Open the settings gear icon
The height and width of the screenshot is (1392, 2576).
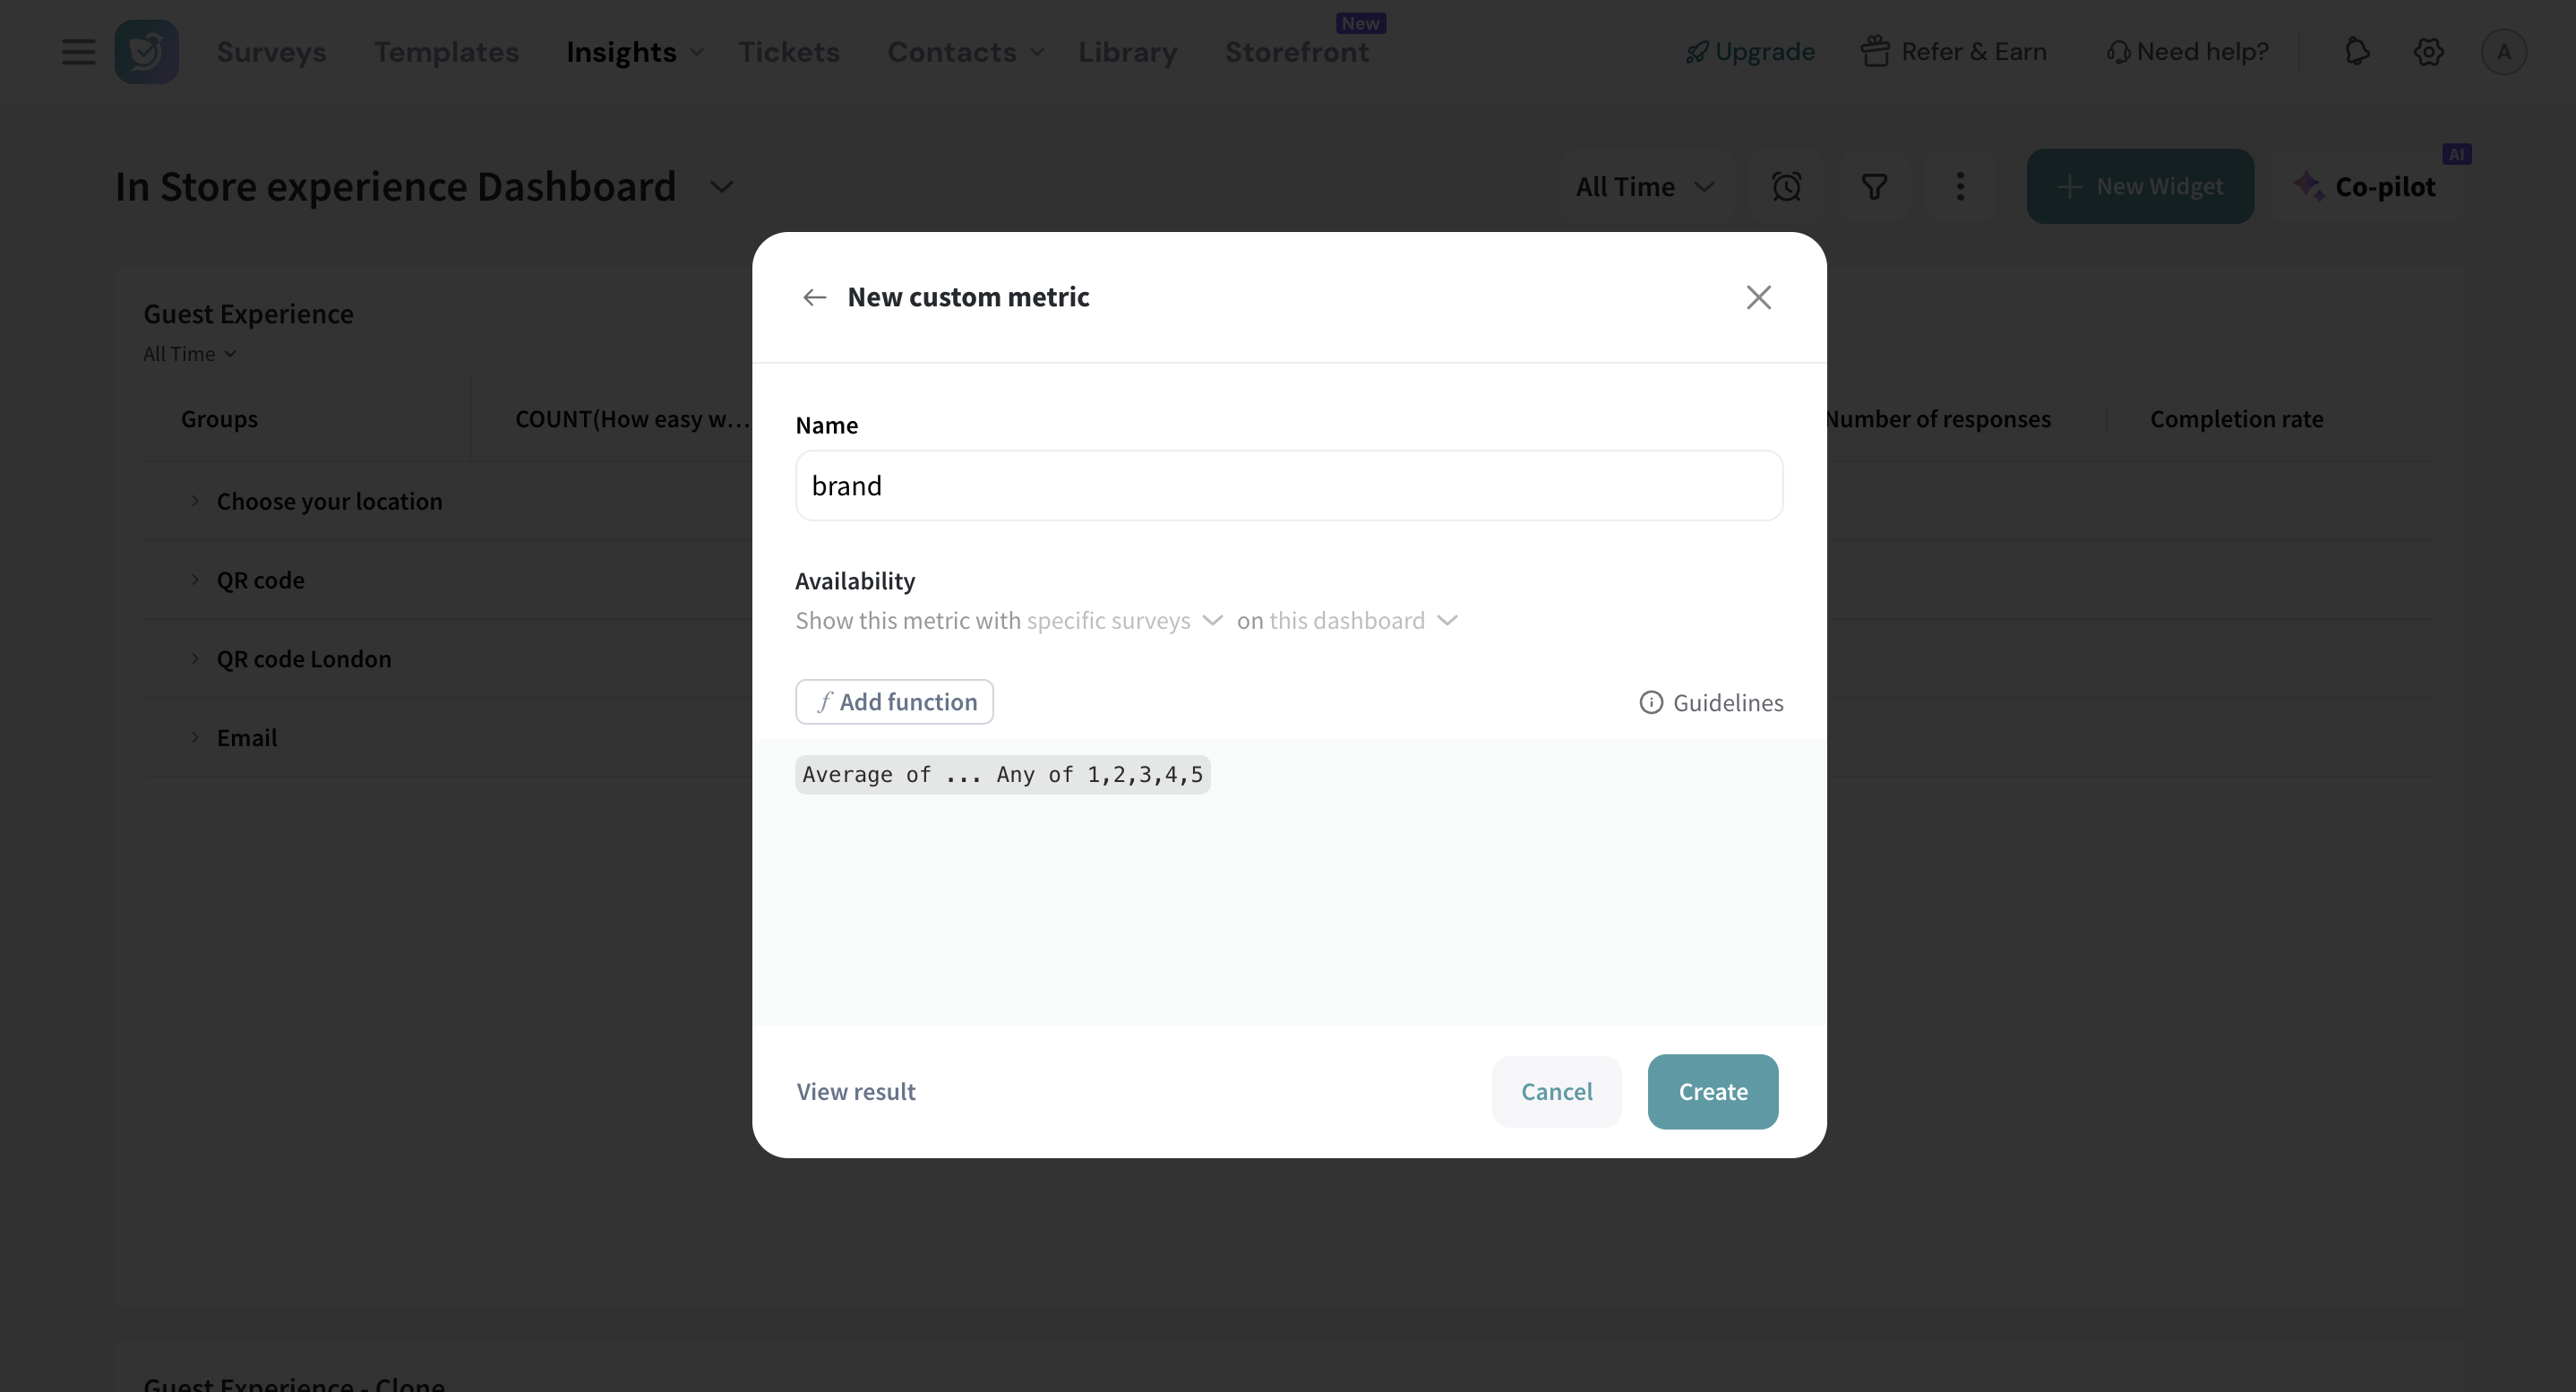(2428, 52)
